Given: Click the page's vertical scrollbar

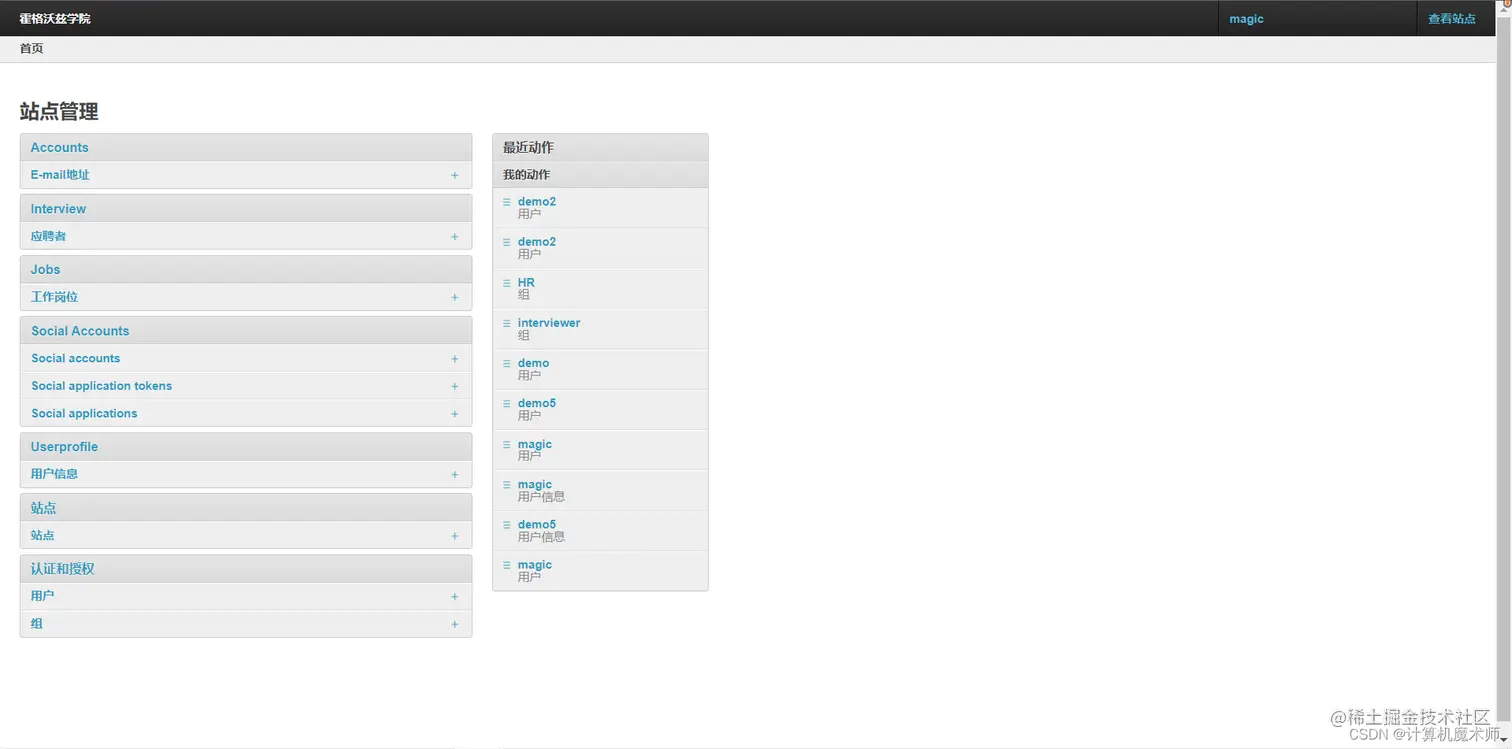Looking at the screenshot, I should [x=1503, y=370].
